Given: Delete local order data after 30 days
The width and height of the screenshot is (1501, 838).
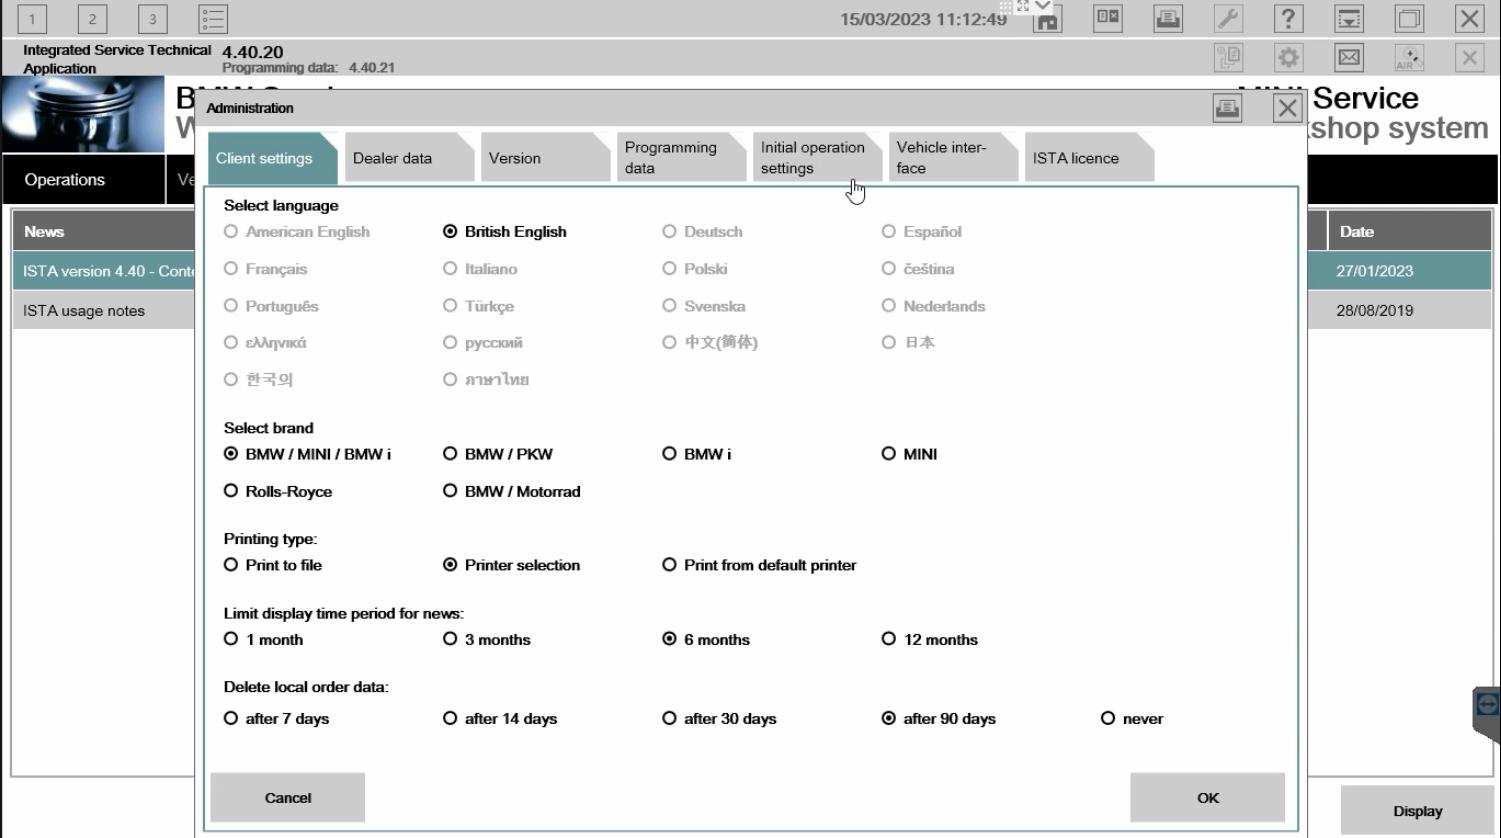Looking at the screenshot, I should [x=719, y=719].
